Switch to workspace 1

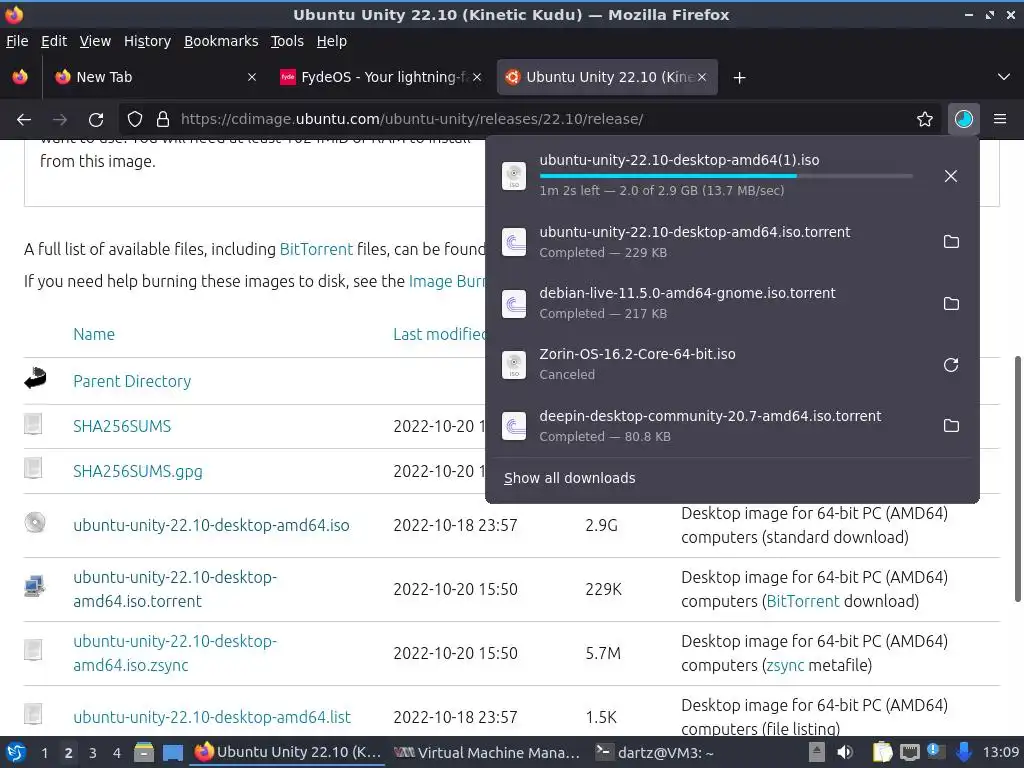click(44, 753)
